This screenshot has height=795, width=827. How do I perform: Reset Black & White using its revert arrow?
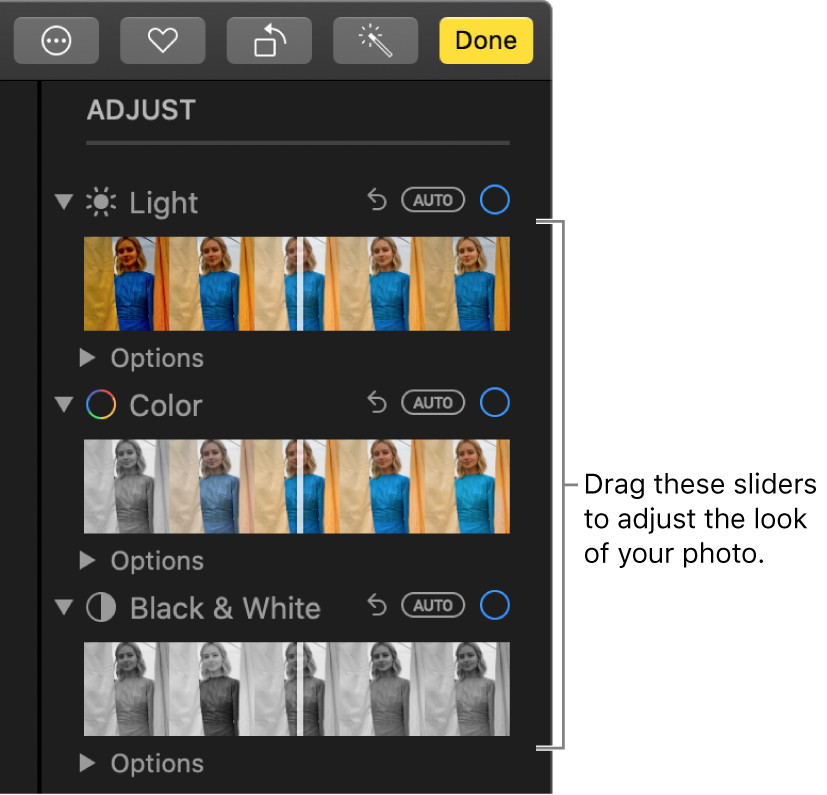(376, 605)
